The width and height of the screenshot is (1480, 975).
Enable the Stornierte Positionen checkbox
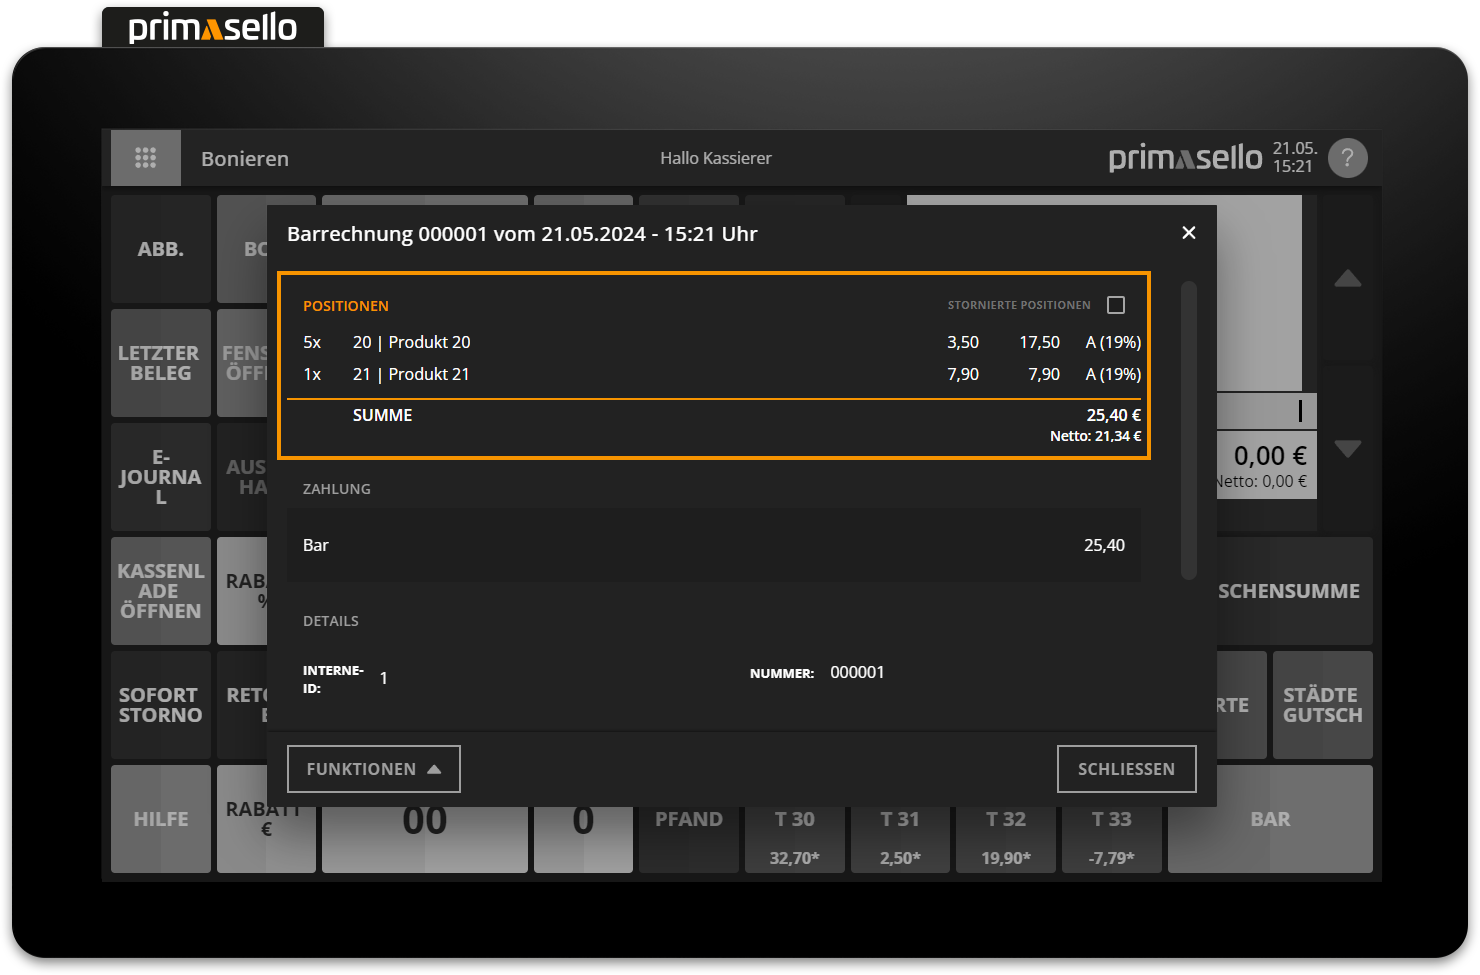pyautogui.click(x=1116, y=304)
